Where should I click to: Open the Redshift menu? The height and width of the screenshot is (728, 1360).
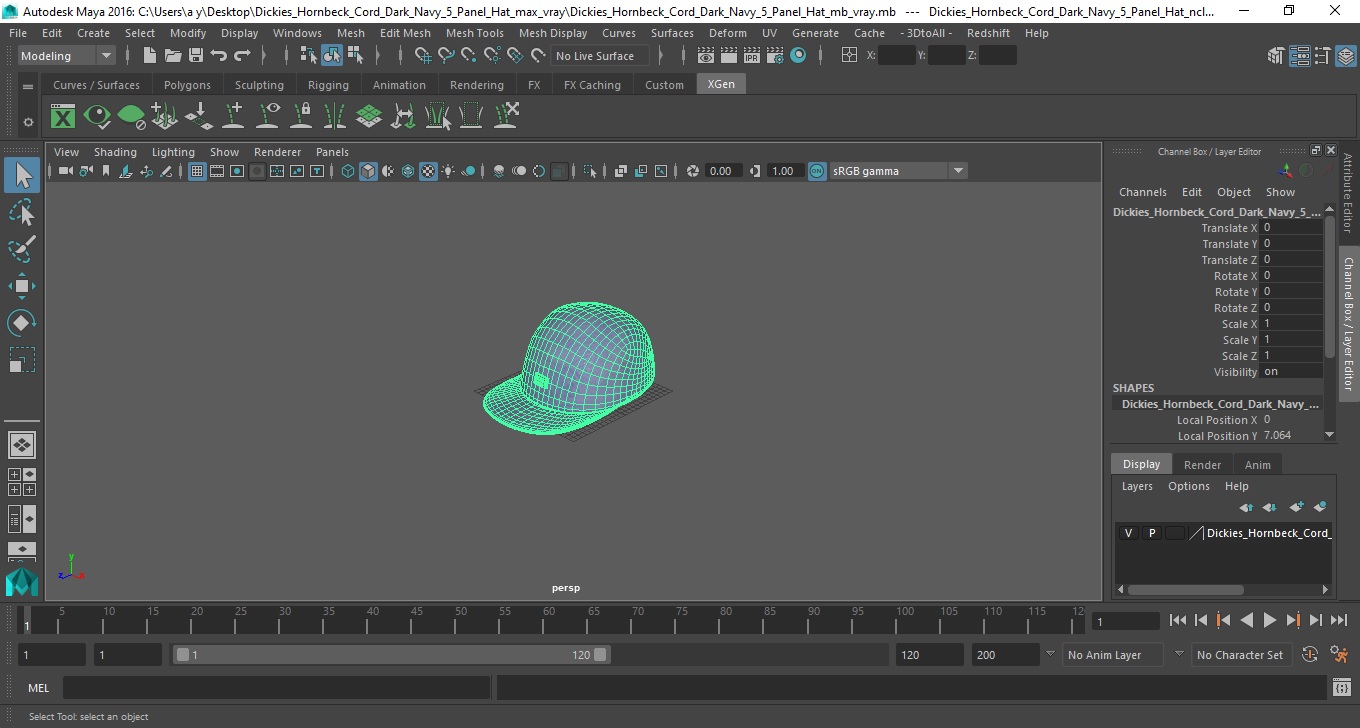pyautogui.click(x=987, y=33)
